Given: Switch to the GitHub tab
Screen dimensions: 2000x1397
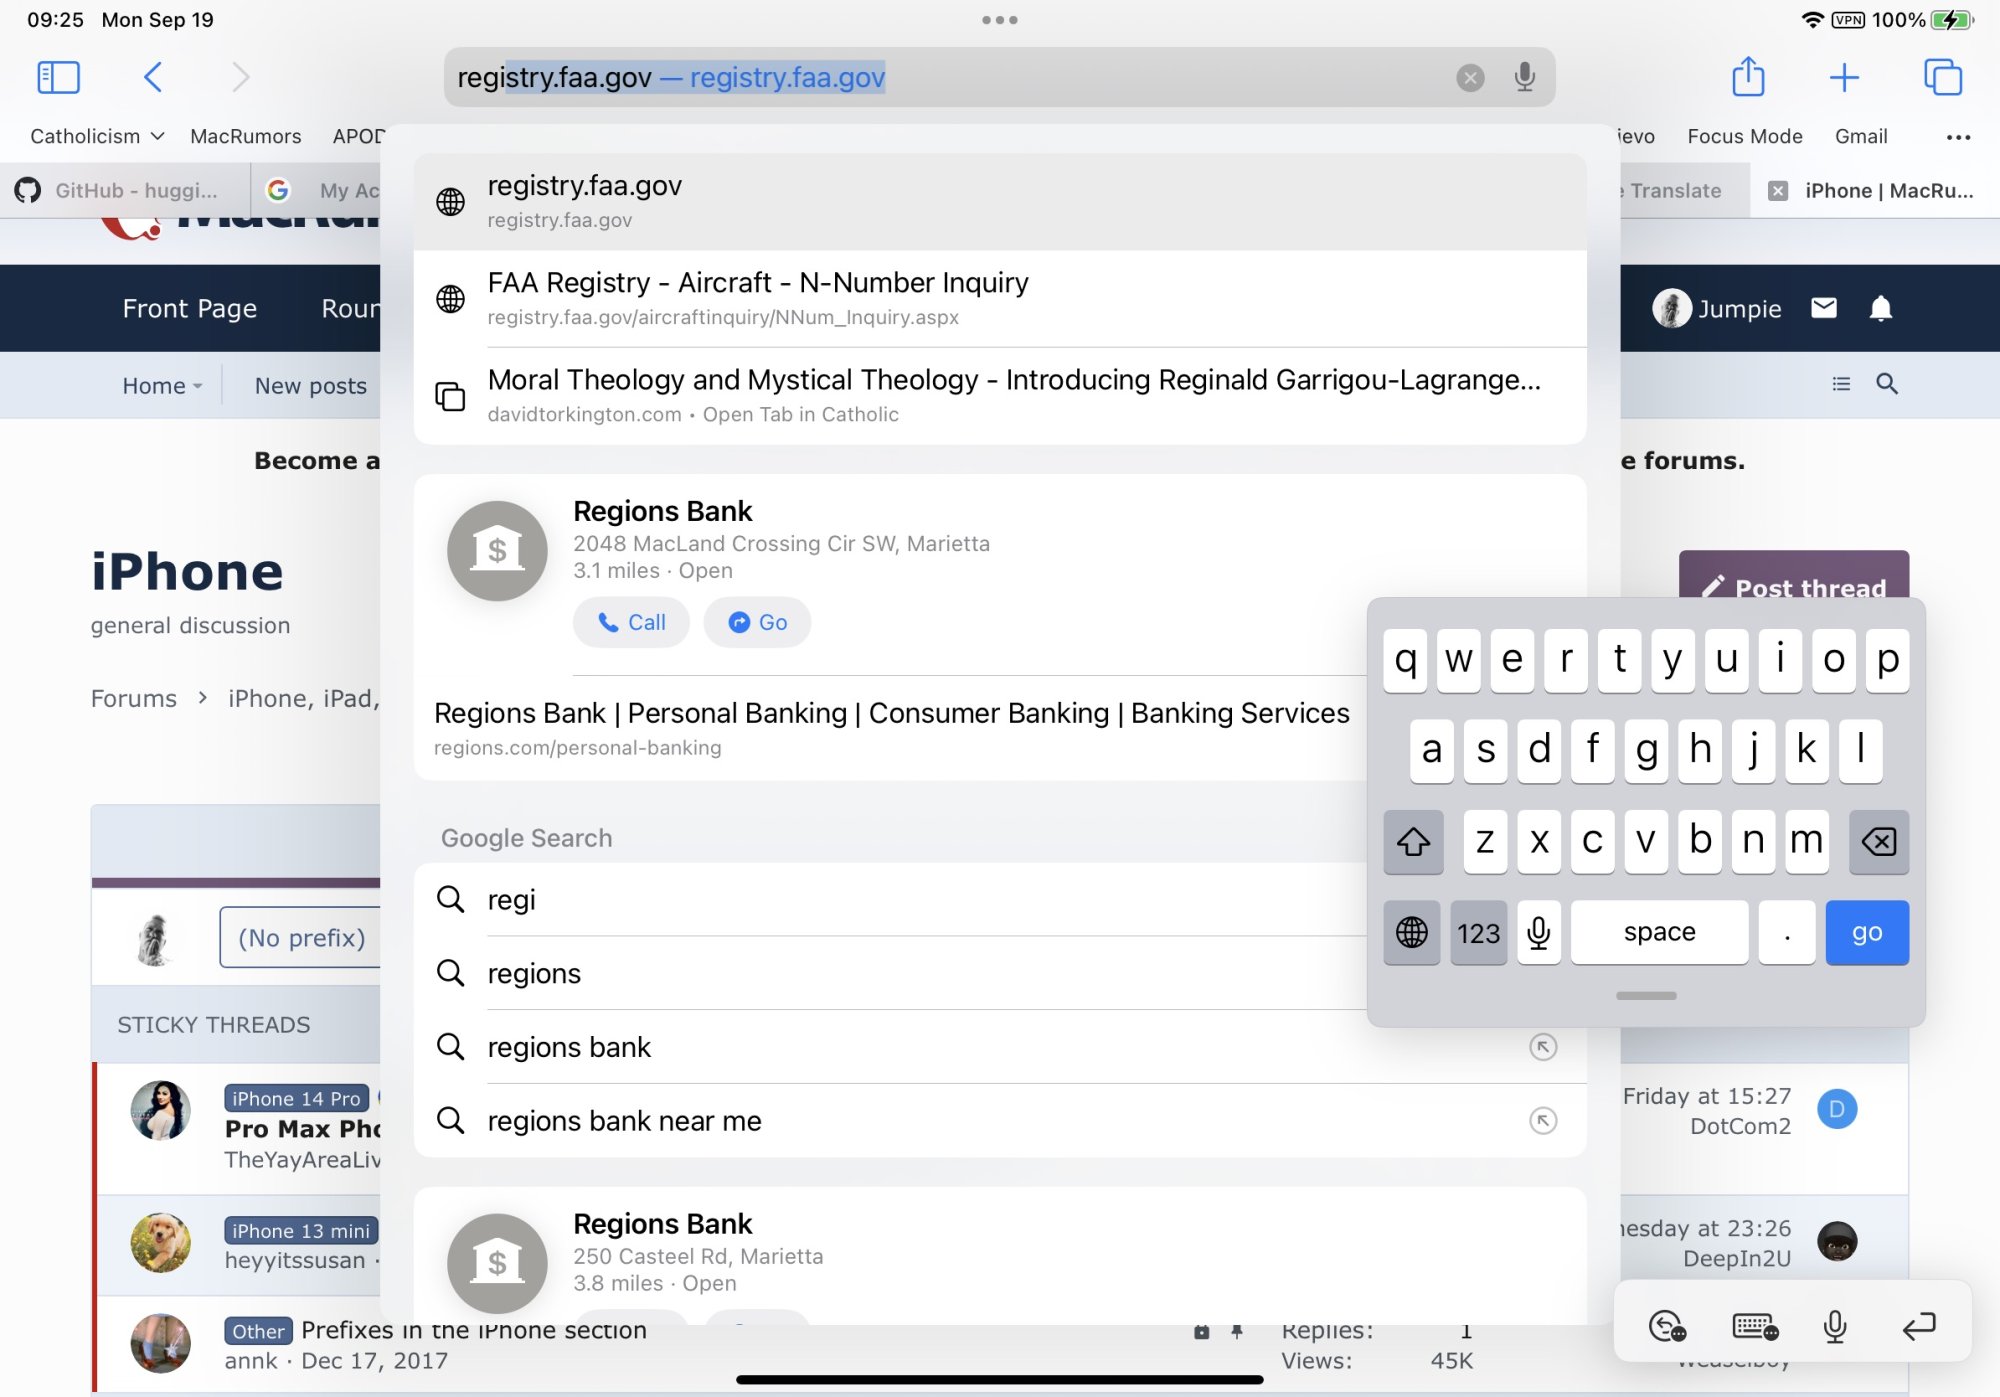Looking at the screenshot, I should click(120, 190).
